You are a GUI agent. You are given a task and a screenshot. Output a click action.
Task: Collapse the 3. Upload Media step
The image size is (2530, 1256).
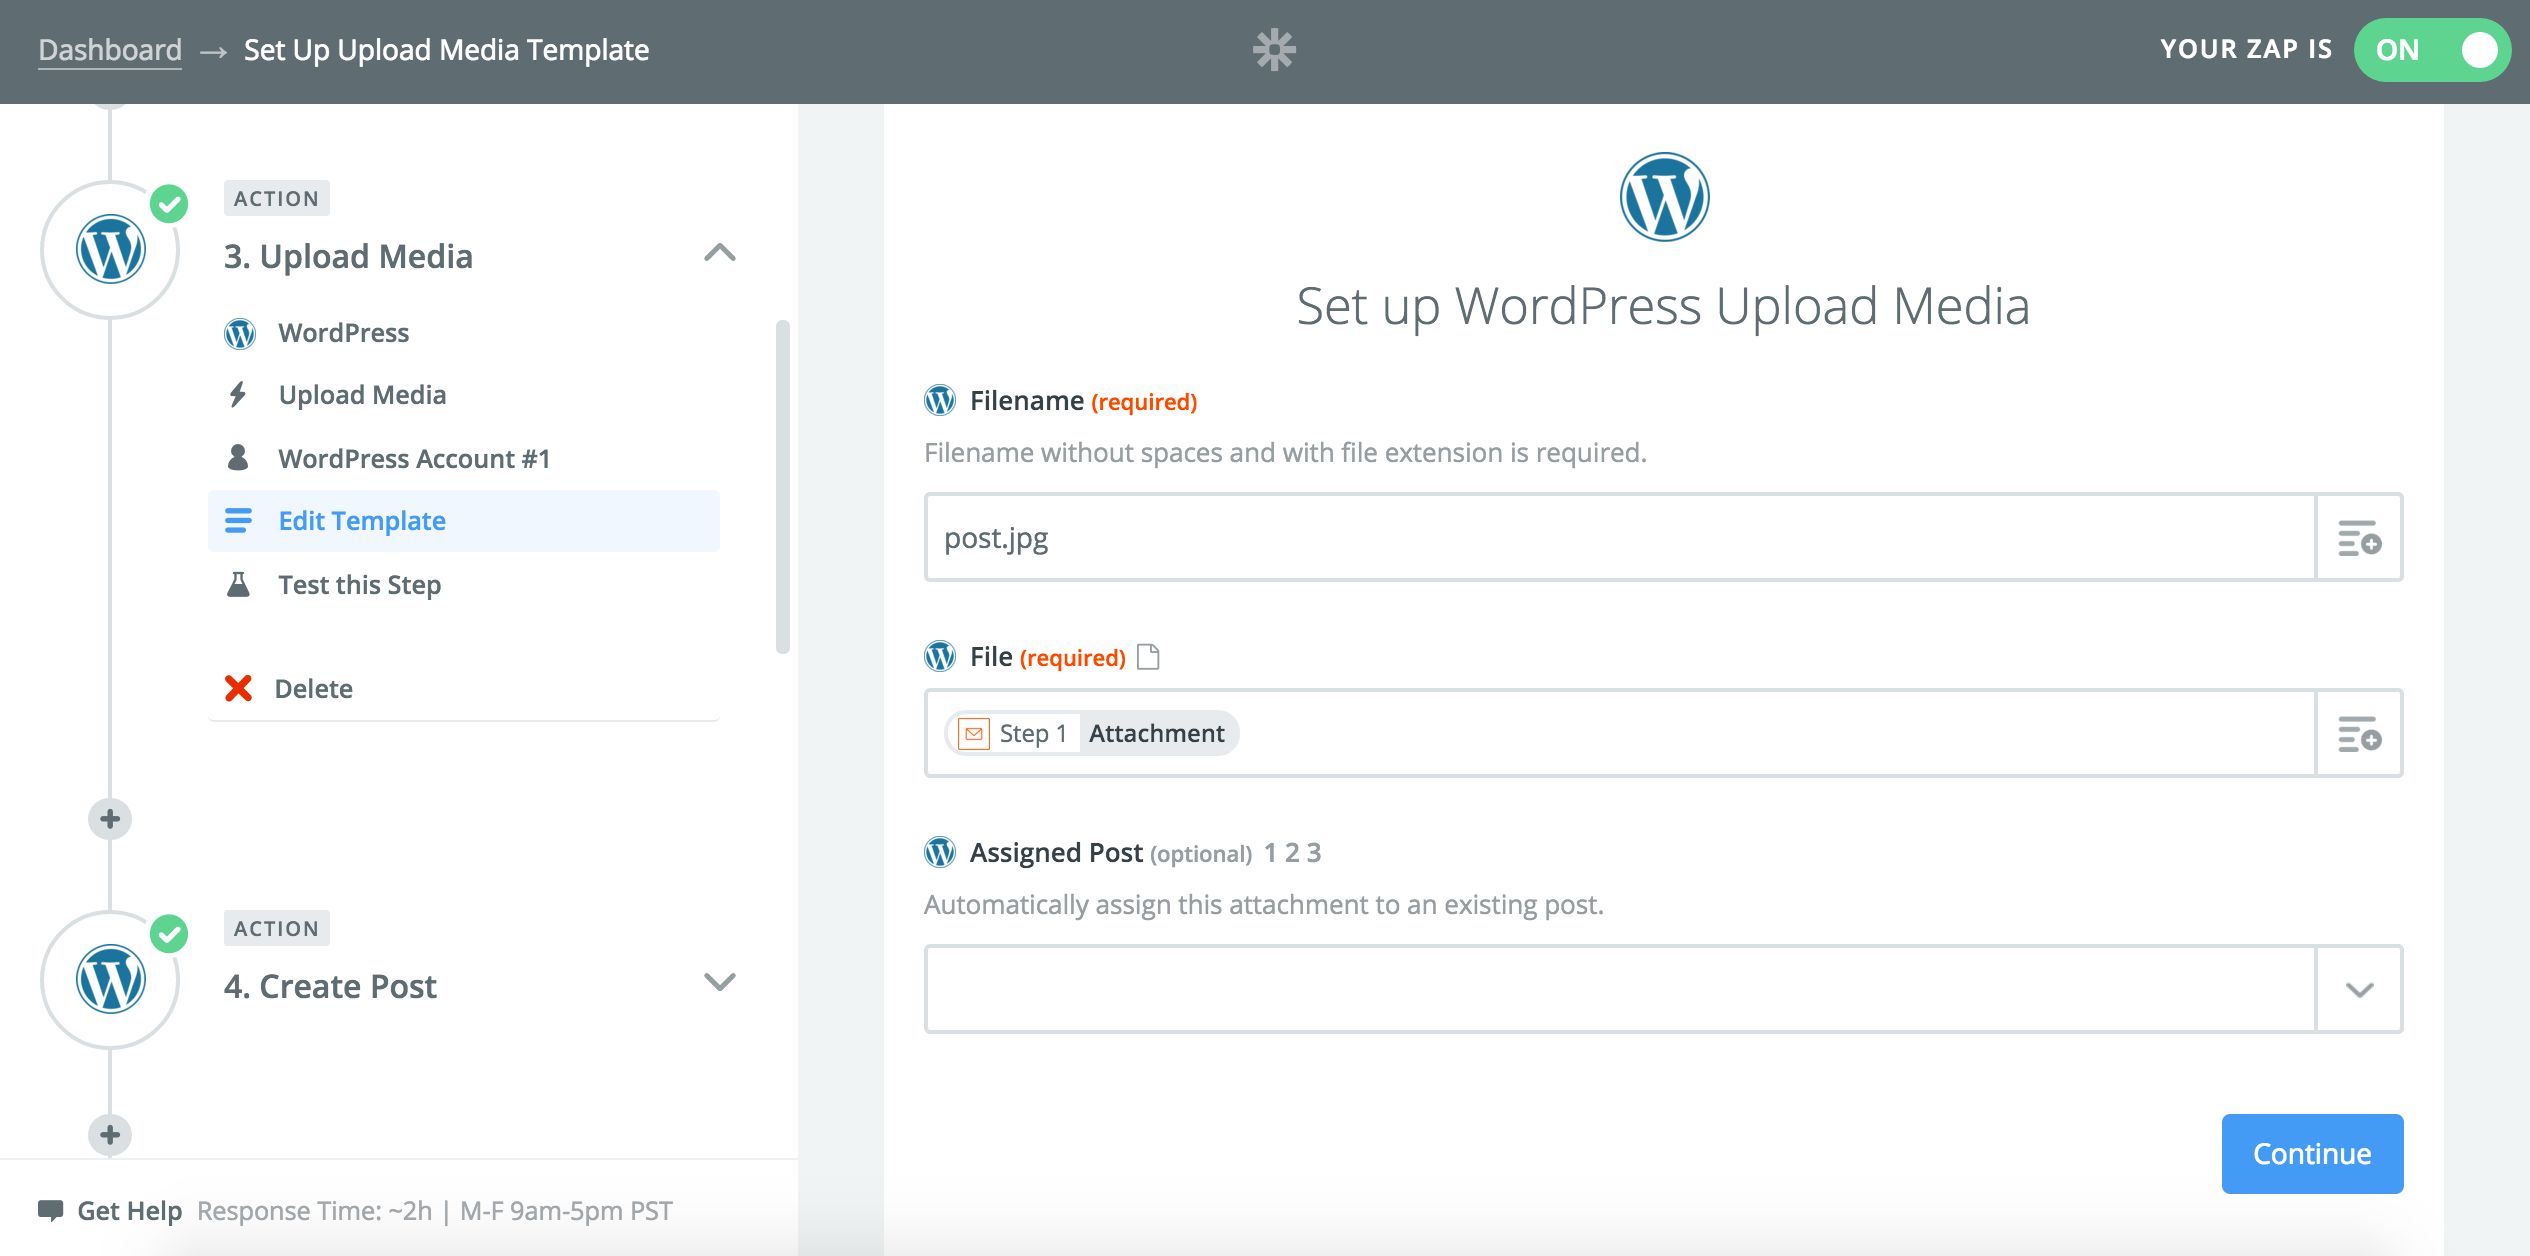[x=720, y=253]
